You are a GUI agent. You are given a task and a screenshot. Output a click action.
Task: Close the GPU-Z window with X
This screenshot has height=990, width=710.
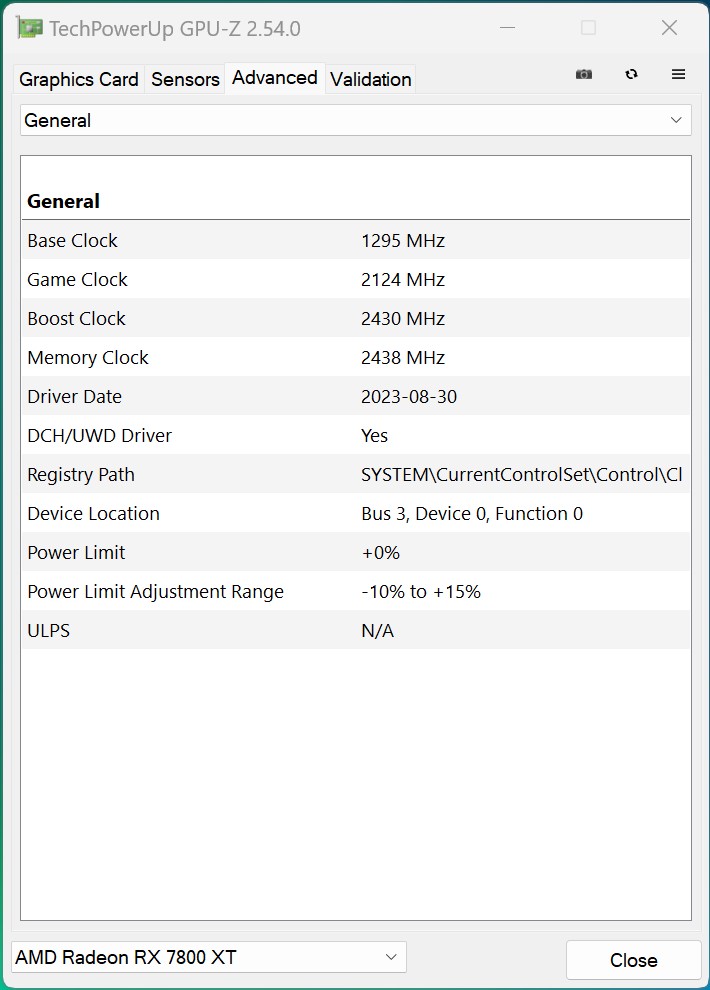pos(669,28)
